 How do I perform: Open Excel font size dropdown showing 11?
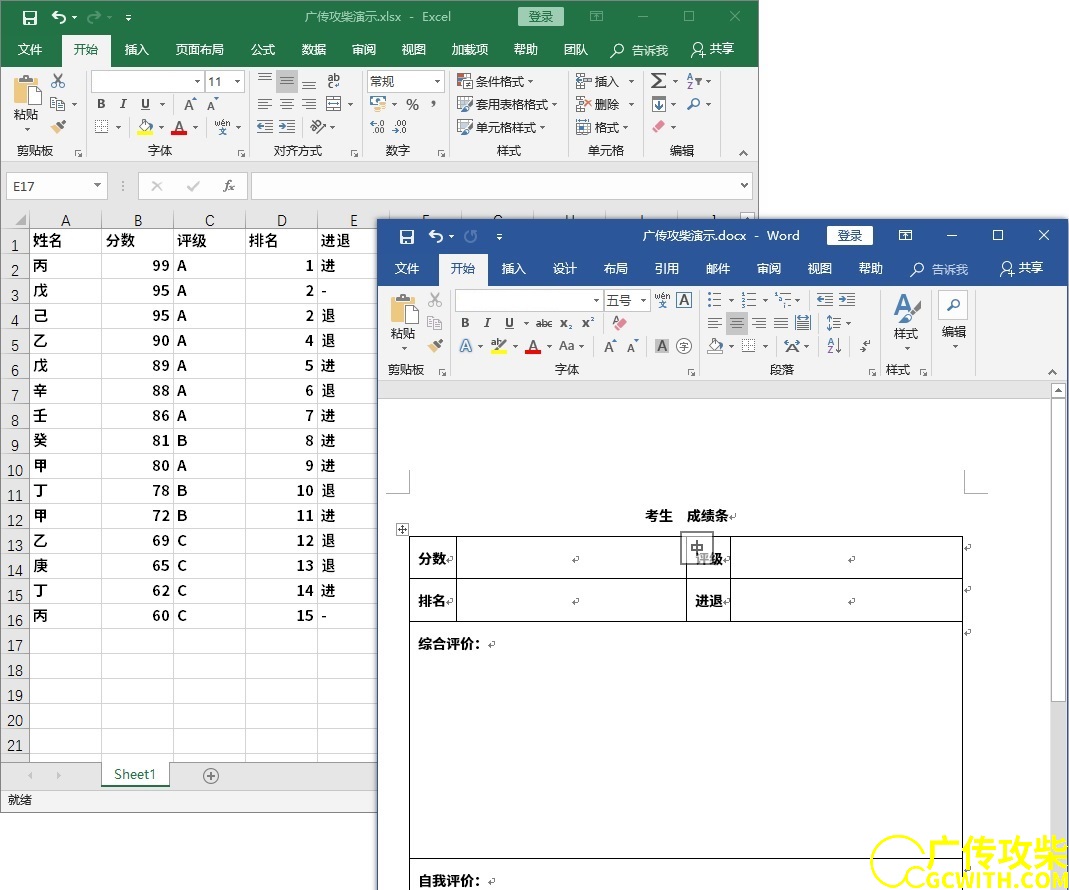tap(237, 82)
